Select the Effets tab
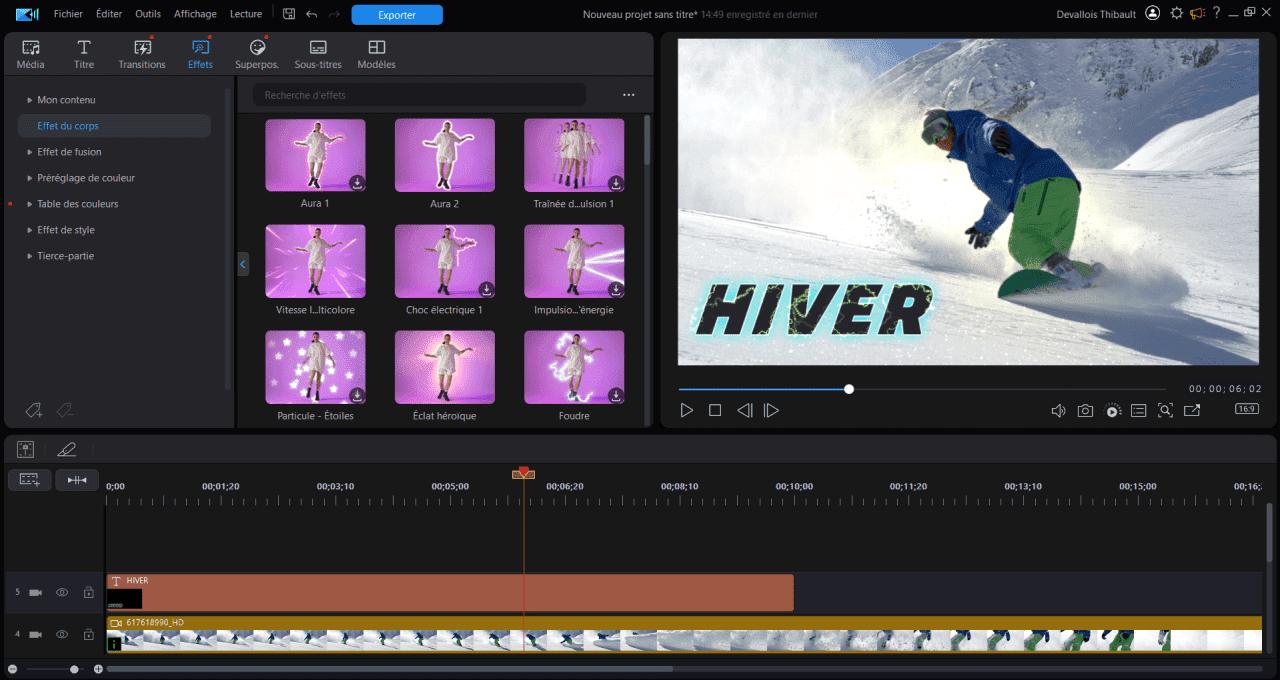 pos(200,54)
